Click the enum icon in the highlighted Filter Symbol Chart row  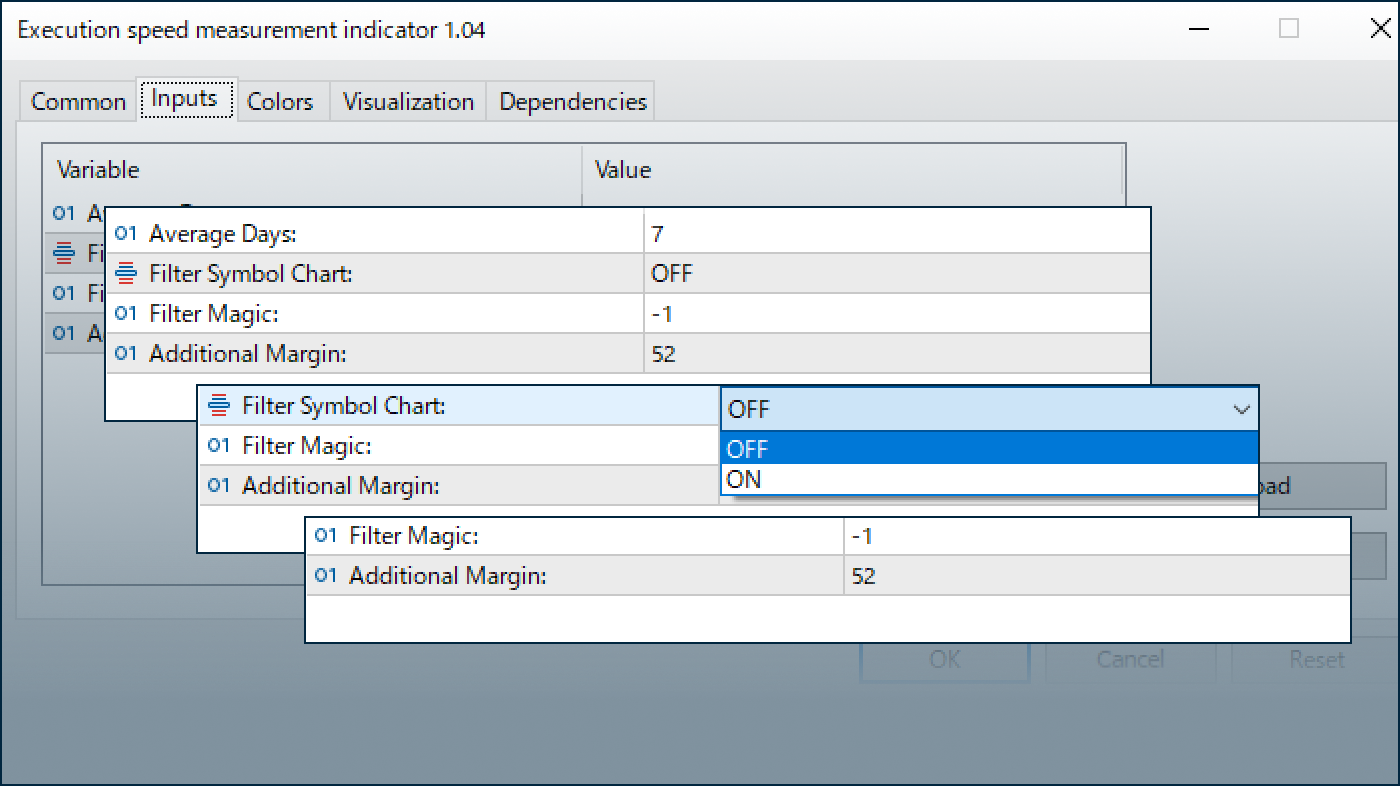click(219, 405)
